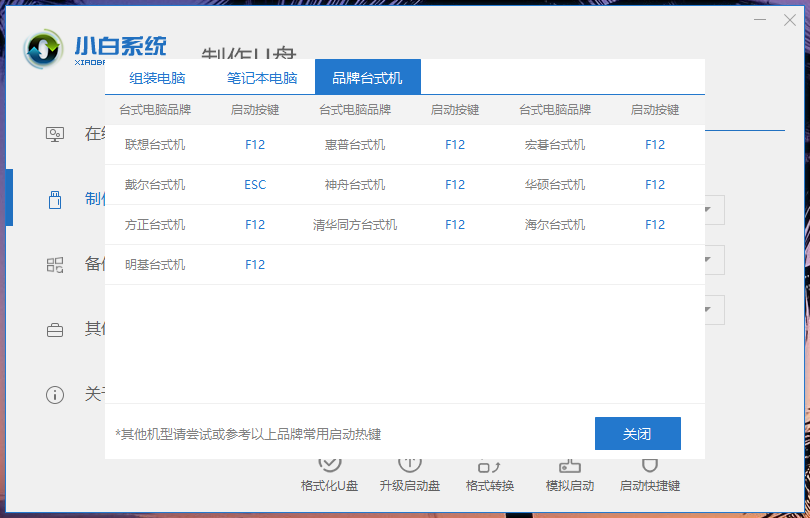Switch to the 组装电脑 tab

(157, 77)
